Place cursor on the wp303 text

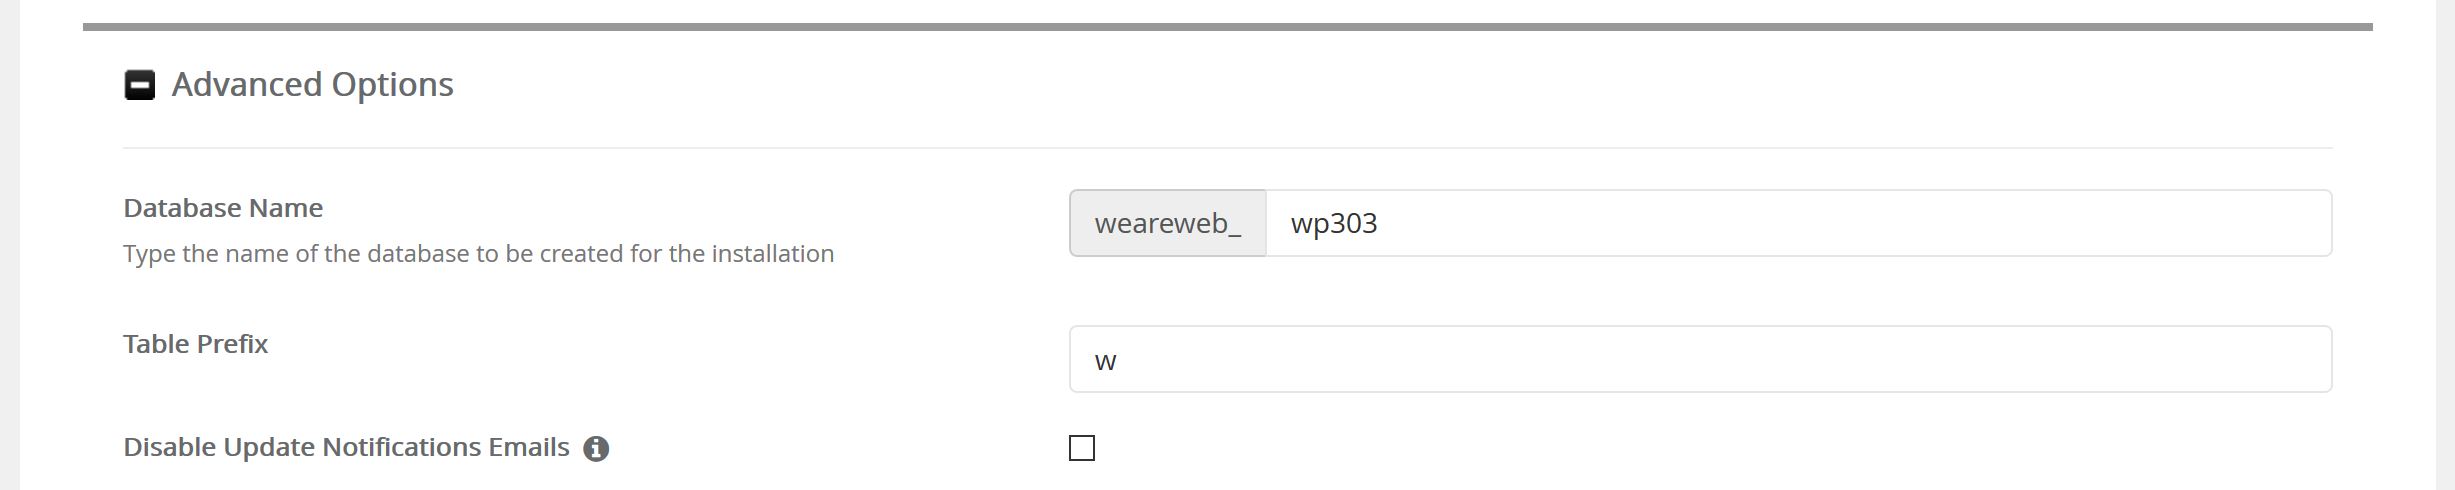(x=1334, y=223)
